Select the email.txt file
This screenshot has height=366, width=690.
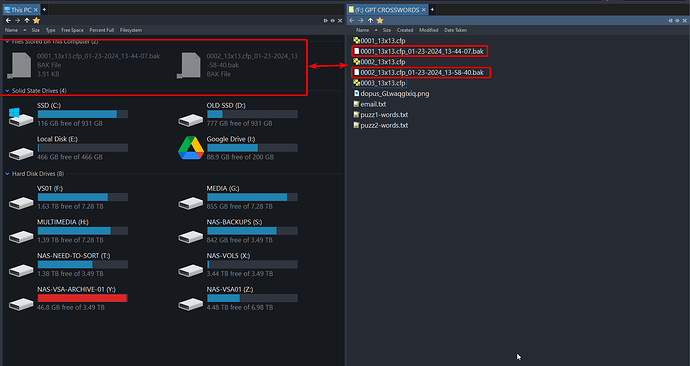point(370,104)
